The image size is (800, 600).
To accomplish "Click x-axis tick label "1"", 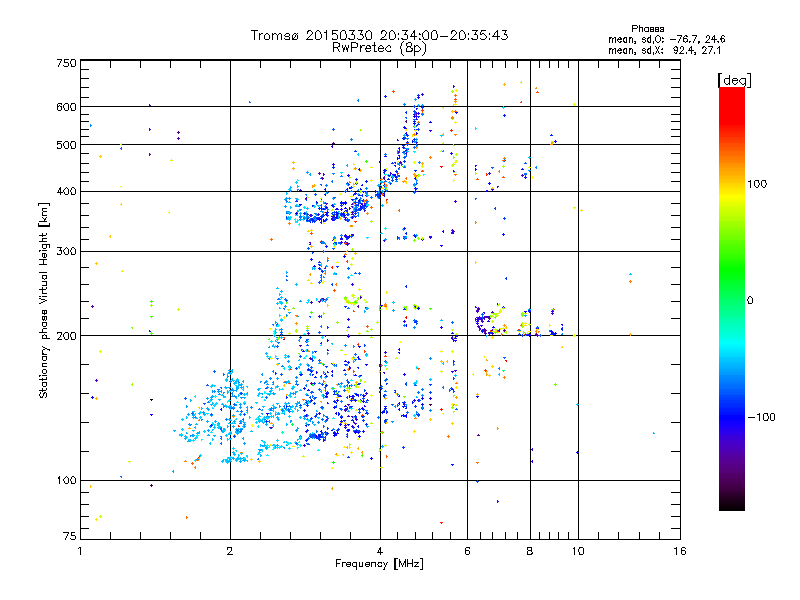I will point(80,551).
